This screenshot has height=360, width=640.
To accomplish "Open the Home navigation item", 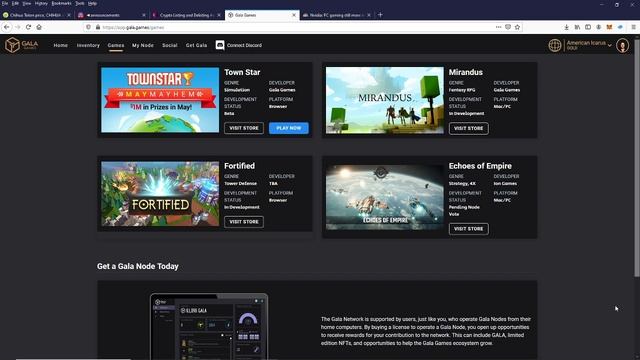I will click(x=60, y=45).
